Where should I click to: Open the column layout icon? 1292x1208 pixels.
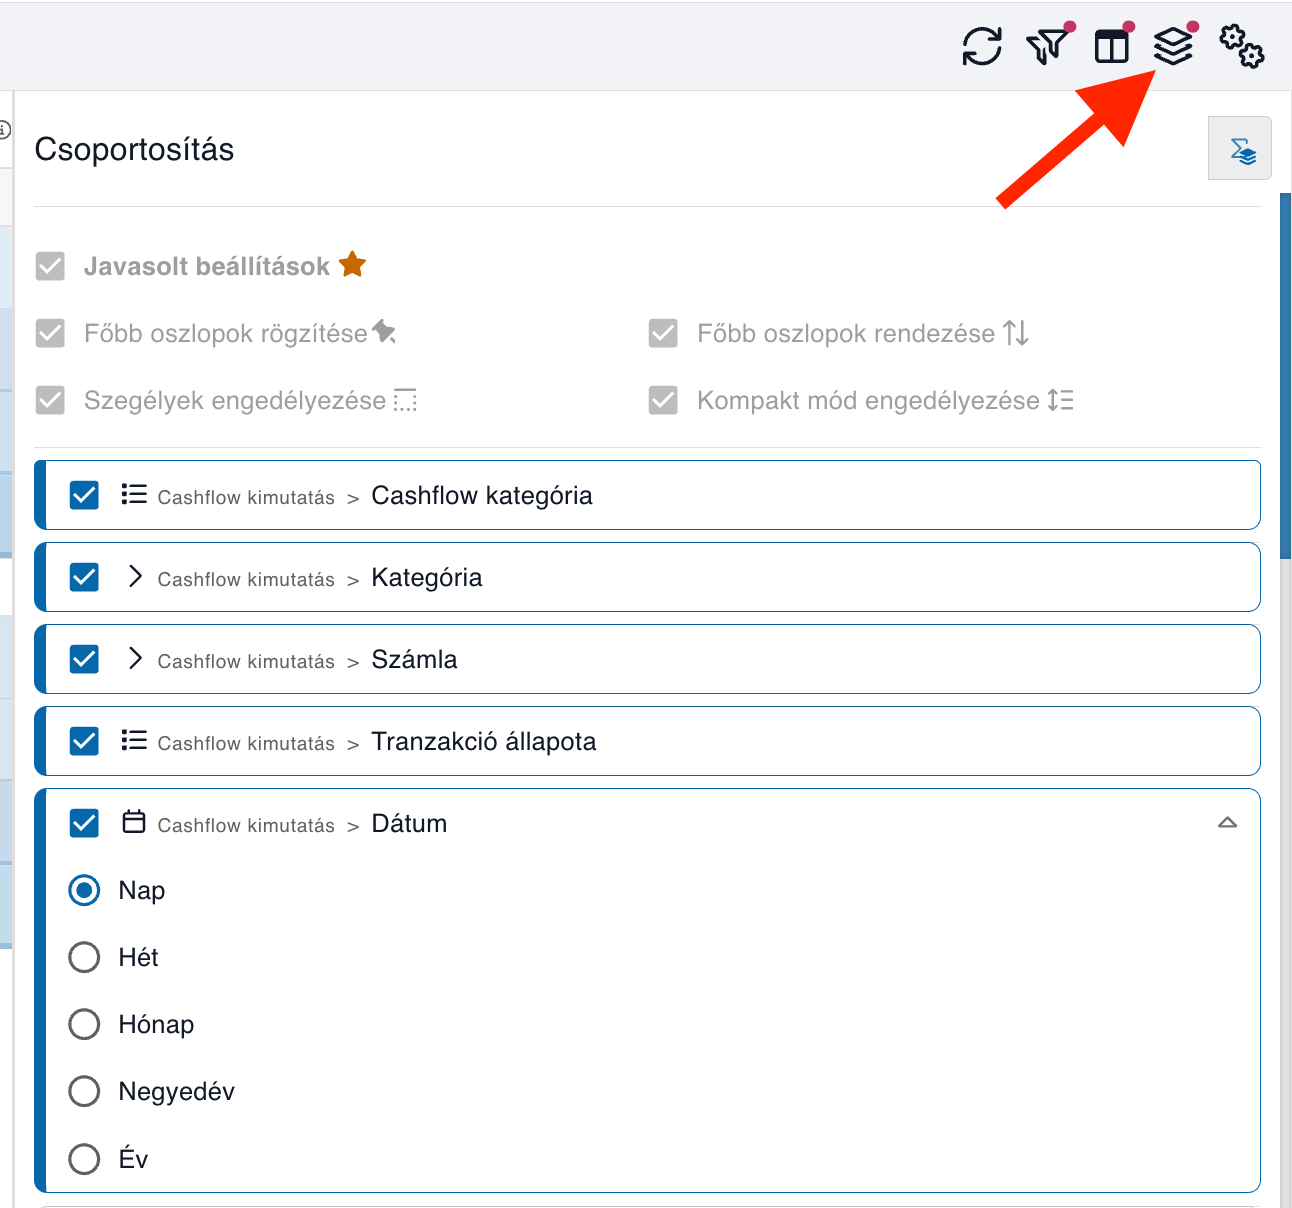click(1112, 46)
